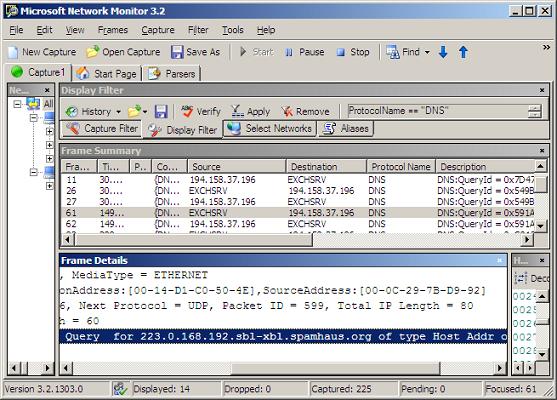Select the spamhaus.org Query line
The image size is (557, 400).
click(x=283, y=336)
